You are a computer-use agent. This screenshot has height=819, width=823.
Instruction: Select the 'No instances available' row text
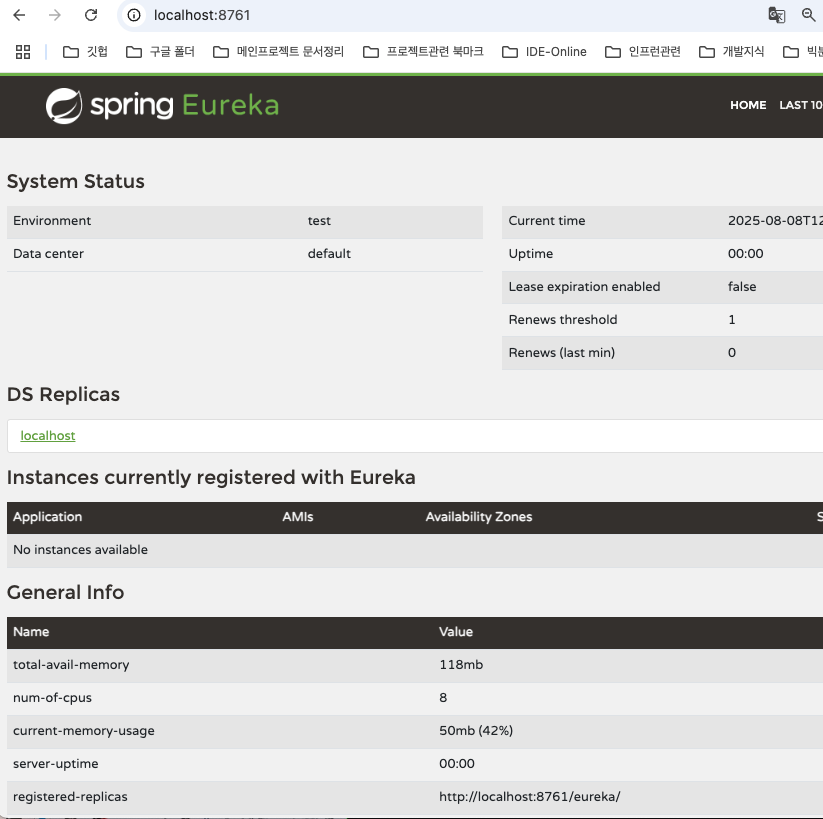(x=80, y=550)
